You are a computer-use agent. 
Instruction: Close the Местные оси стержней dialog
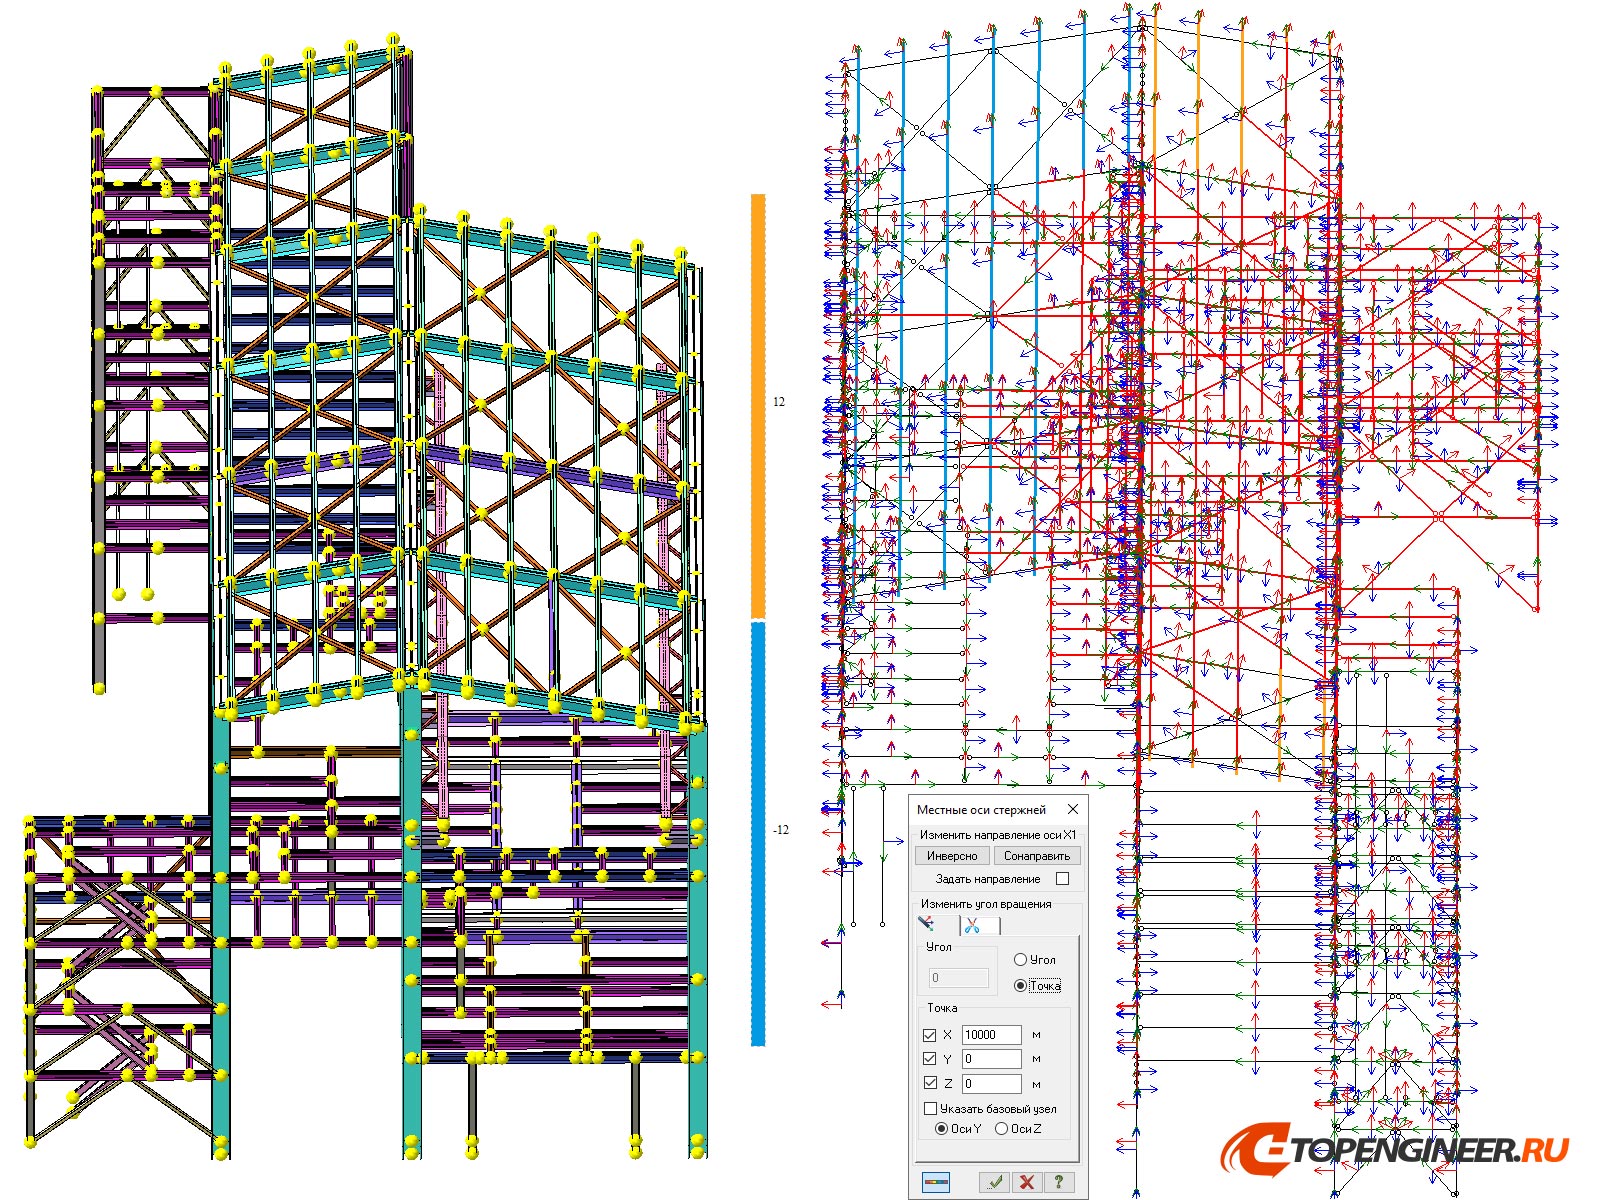[1074, 809]
